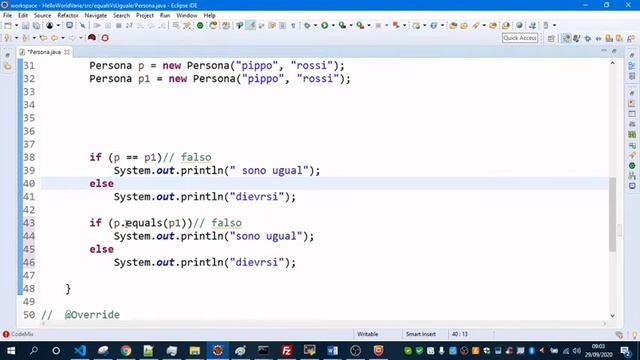Click the Save toolbar icon

[25, 25]
